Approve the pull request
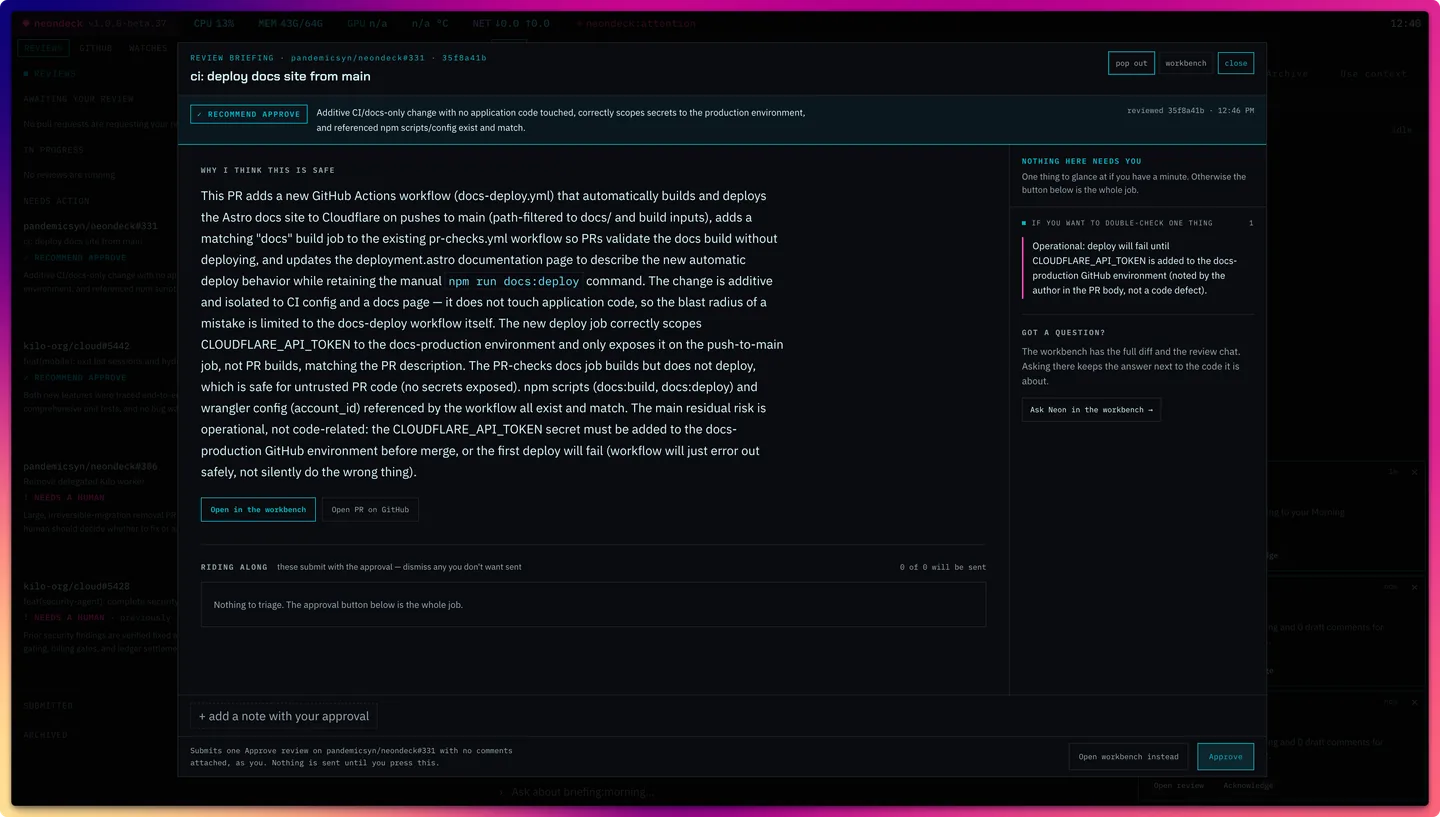1440x817 pixels. [x=1225, y=756]
